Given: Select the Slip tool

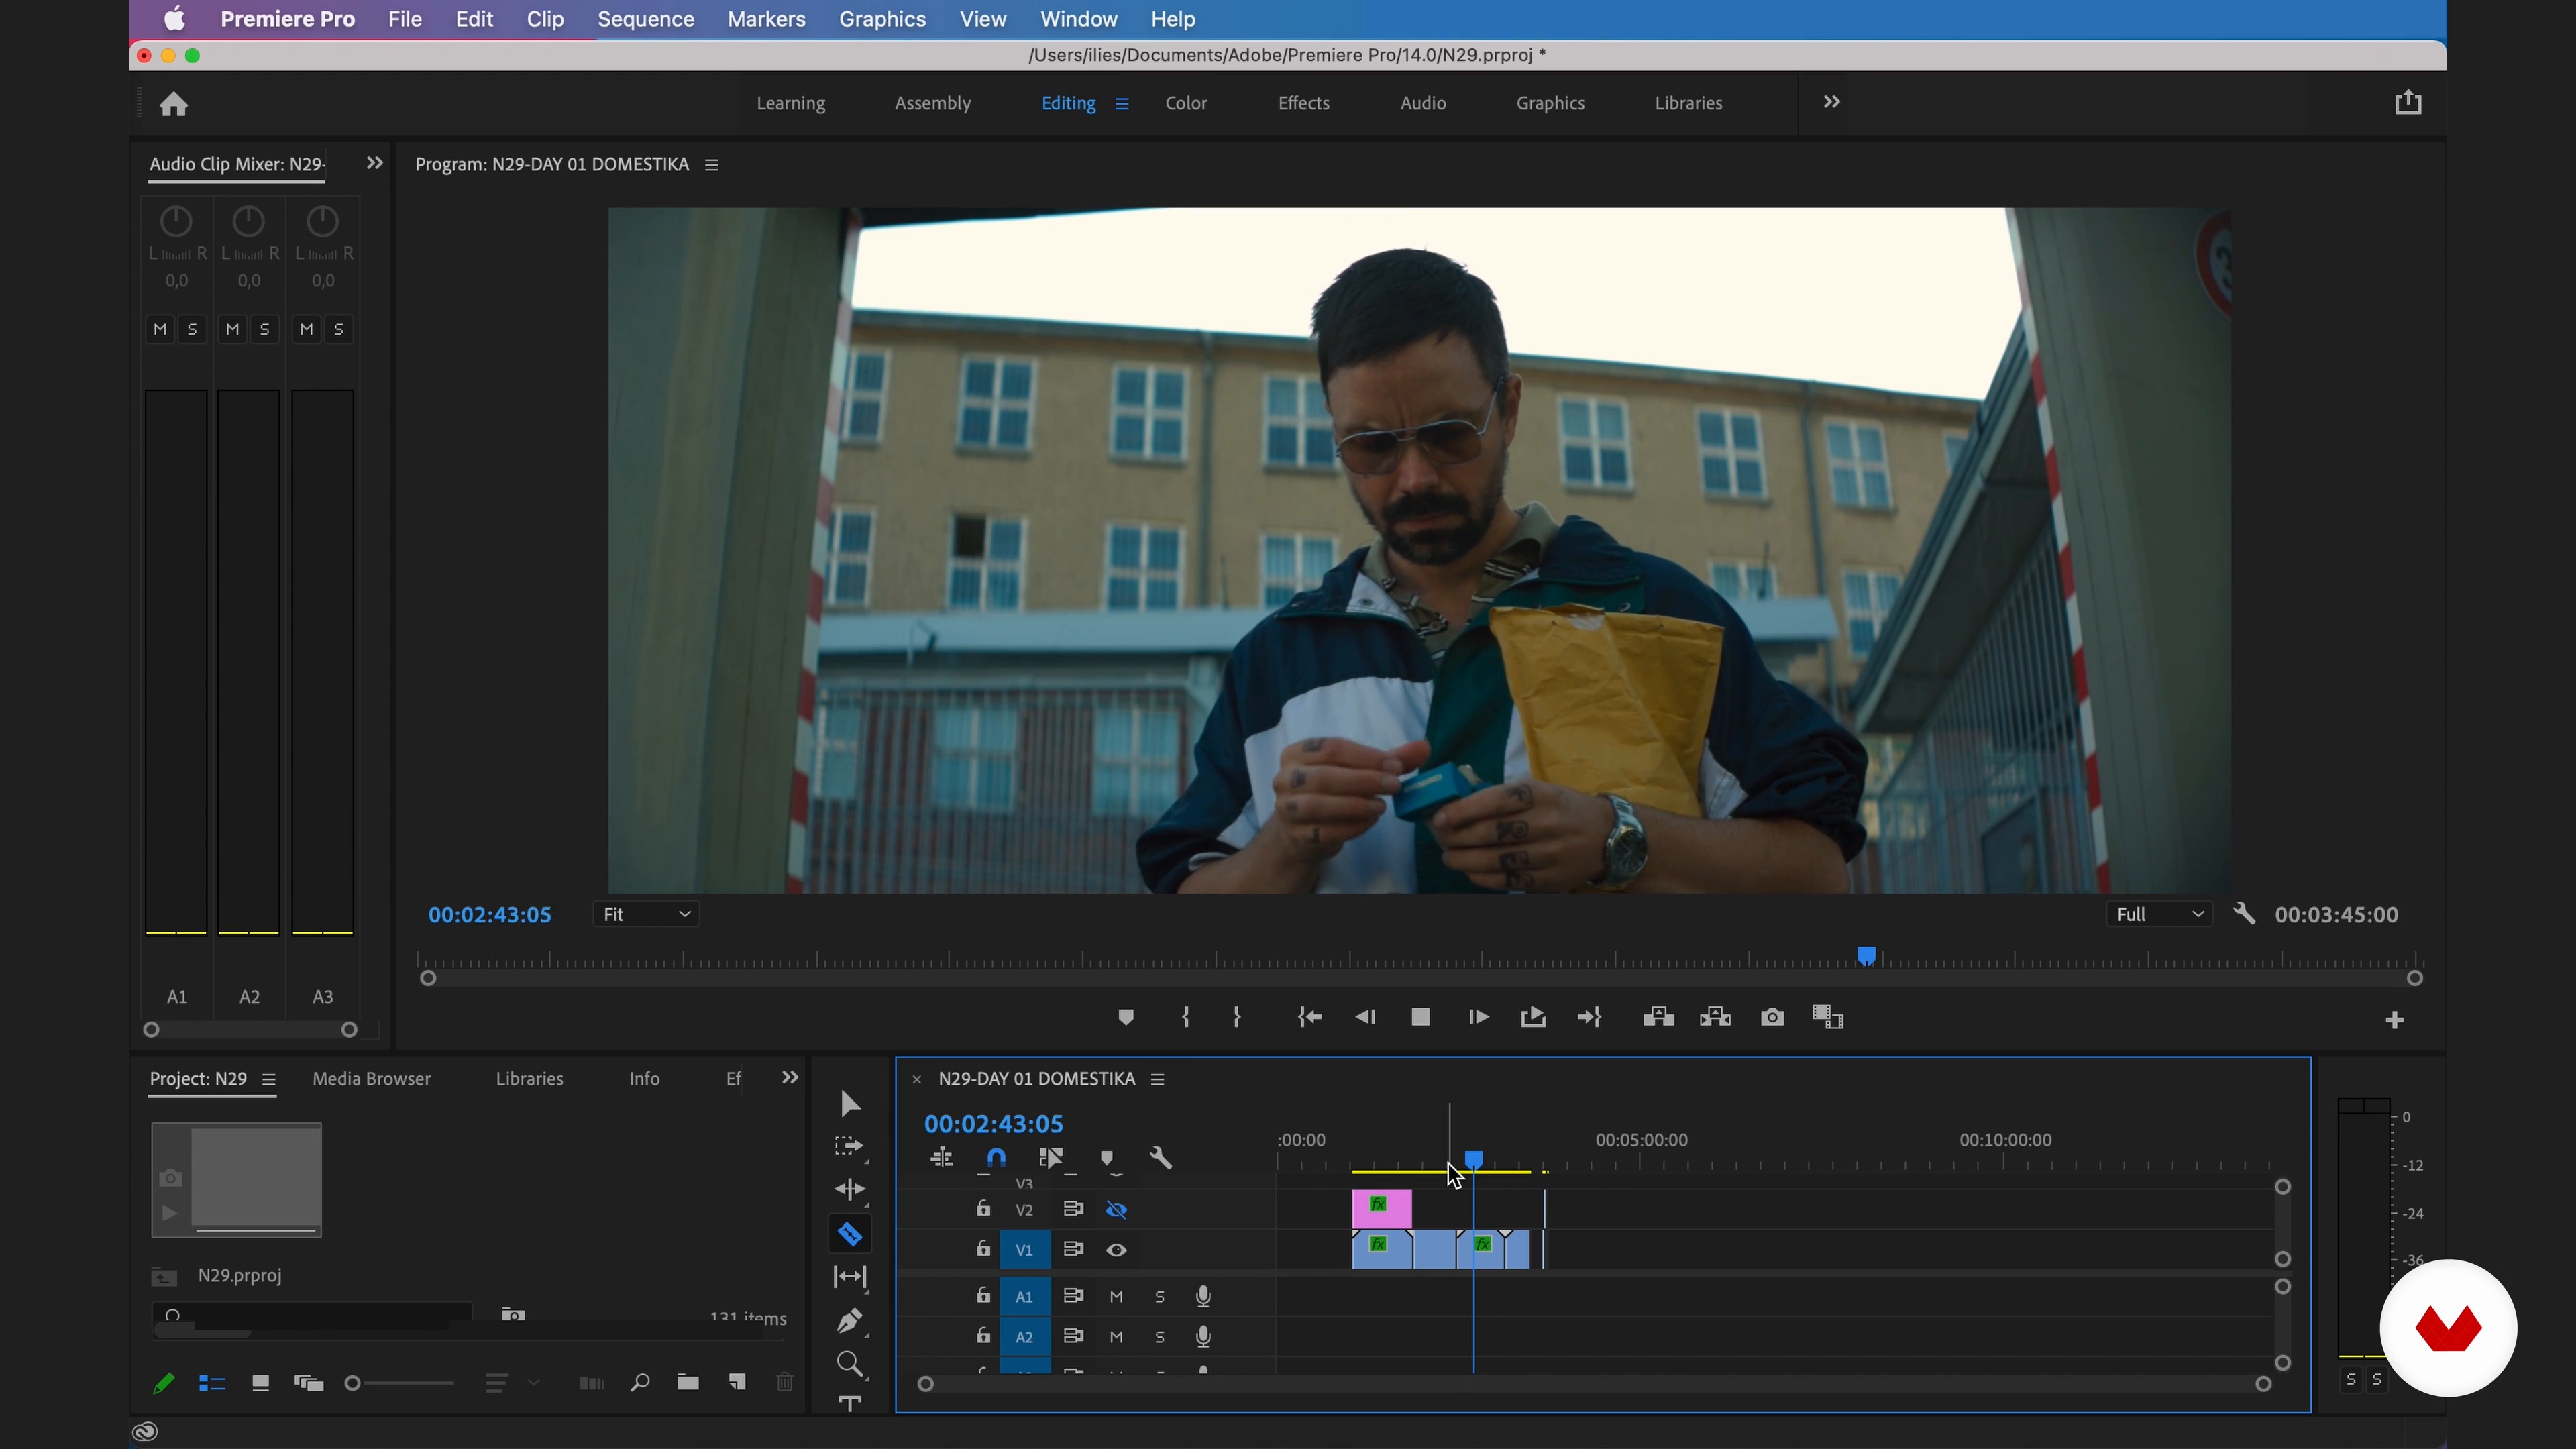Looking at the screenshot, I should 850,1277.
